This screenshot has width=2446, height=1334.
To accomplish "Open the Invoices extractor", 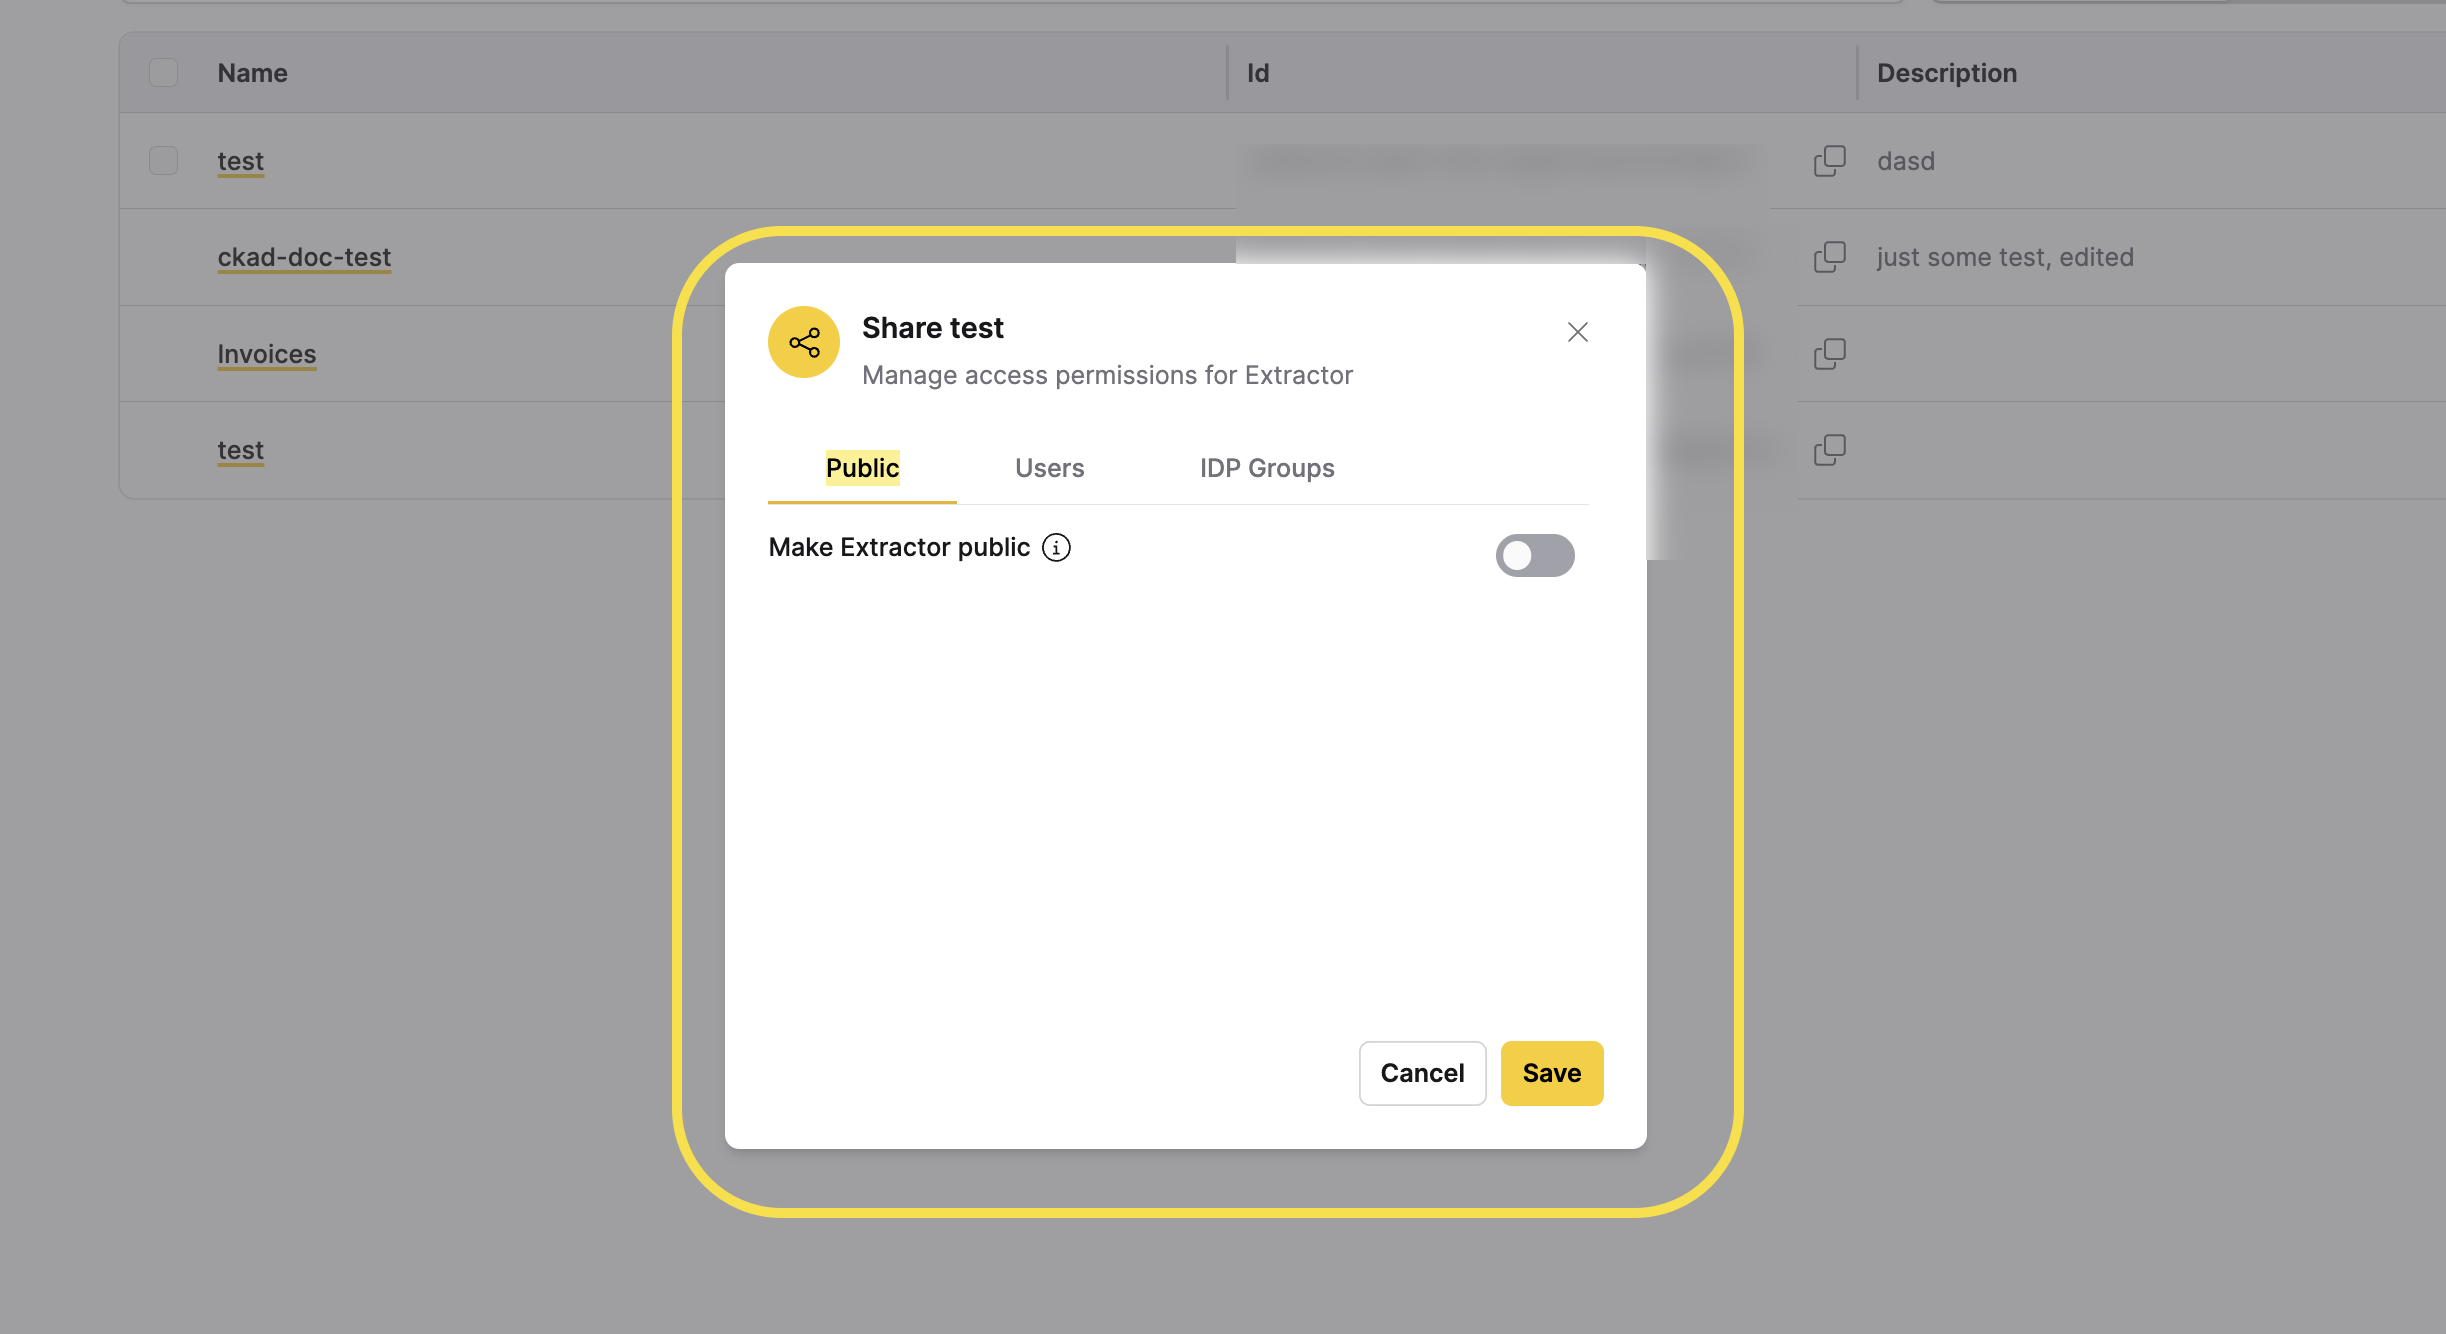I will (x=266, y=353).
